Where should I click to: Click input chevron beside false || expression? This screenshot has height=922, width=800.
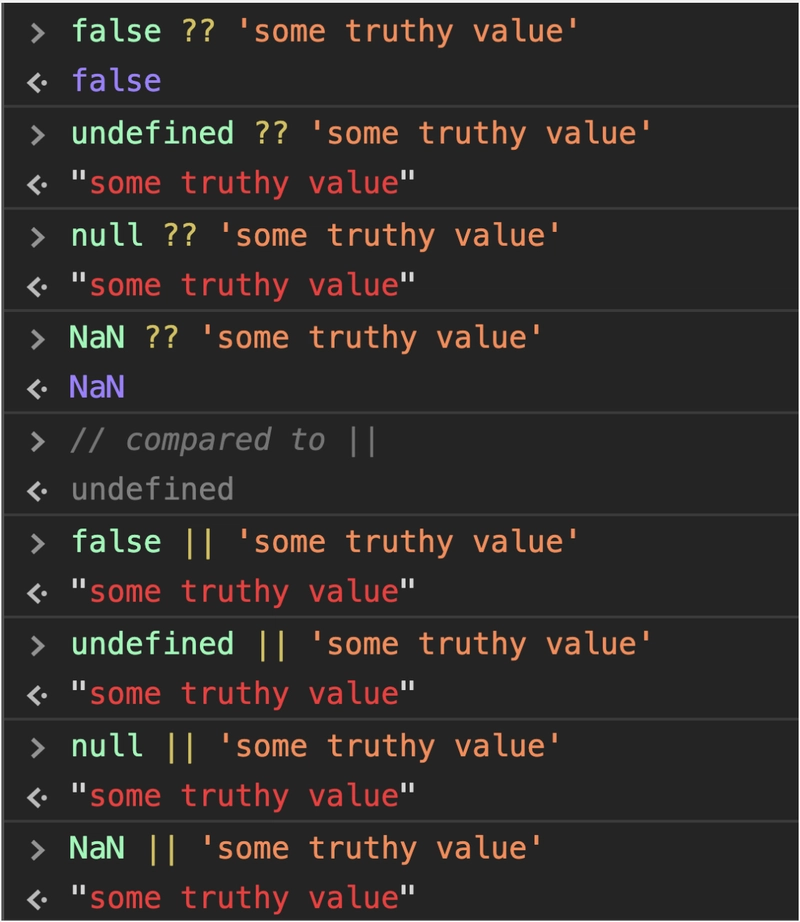click(38, 544)
